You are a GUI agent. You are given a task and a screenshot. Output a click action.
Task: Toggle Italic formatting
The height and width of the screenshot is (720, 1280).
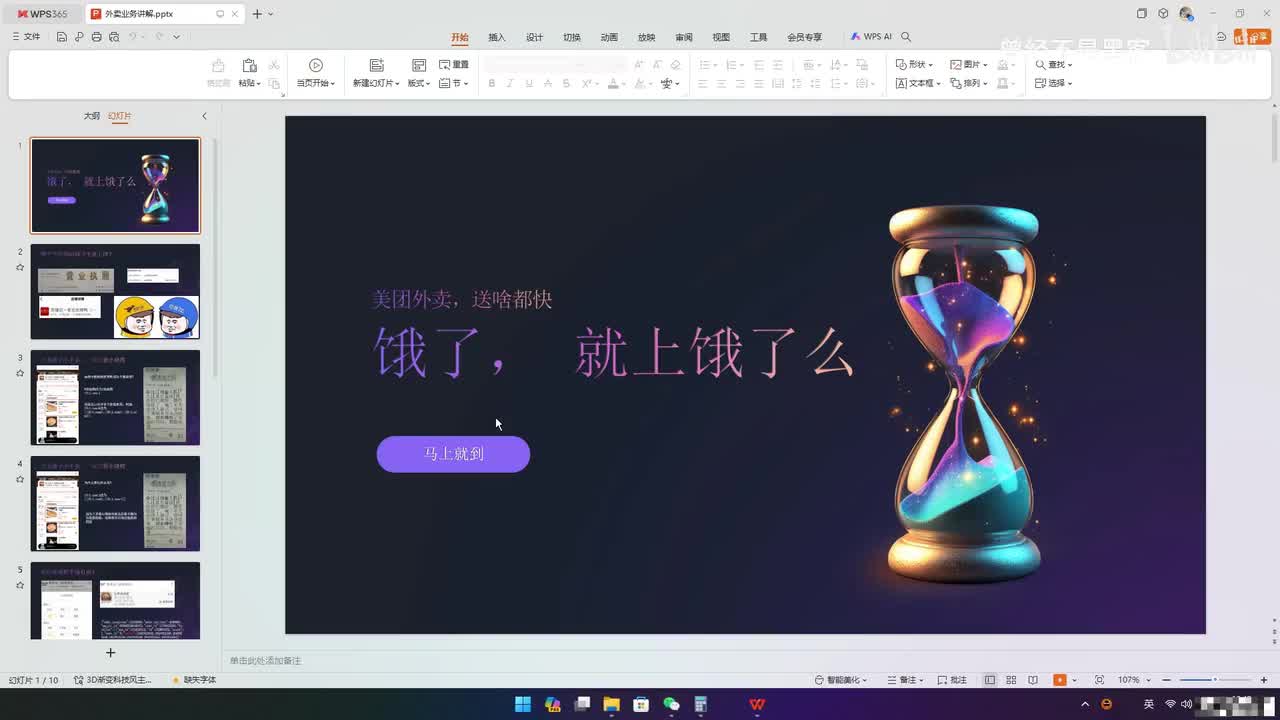(x=510, y=83)
